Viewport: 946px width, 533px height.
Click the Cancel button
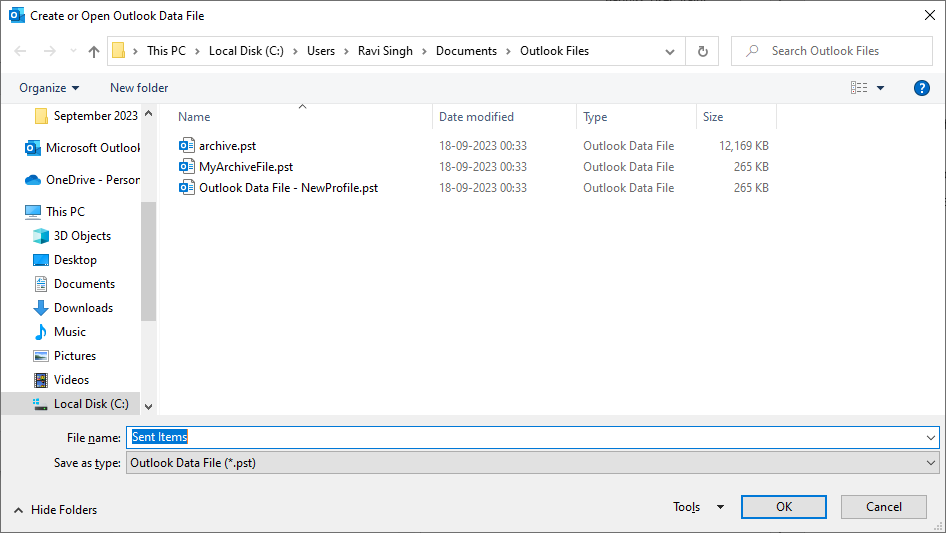click(x=884, y=507)
